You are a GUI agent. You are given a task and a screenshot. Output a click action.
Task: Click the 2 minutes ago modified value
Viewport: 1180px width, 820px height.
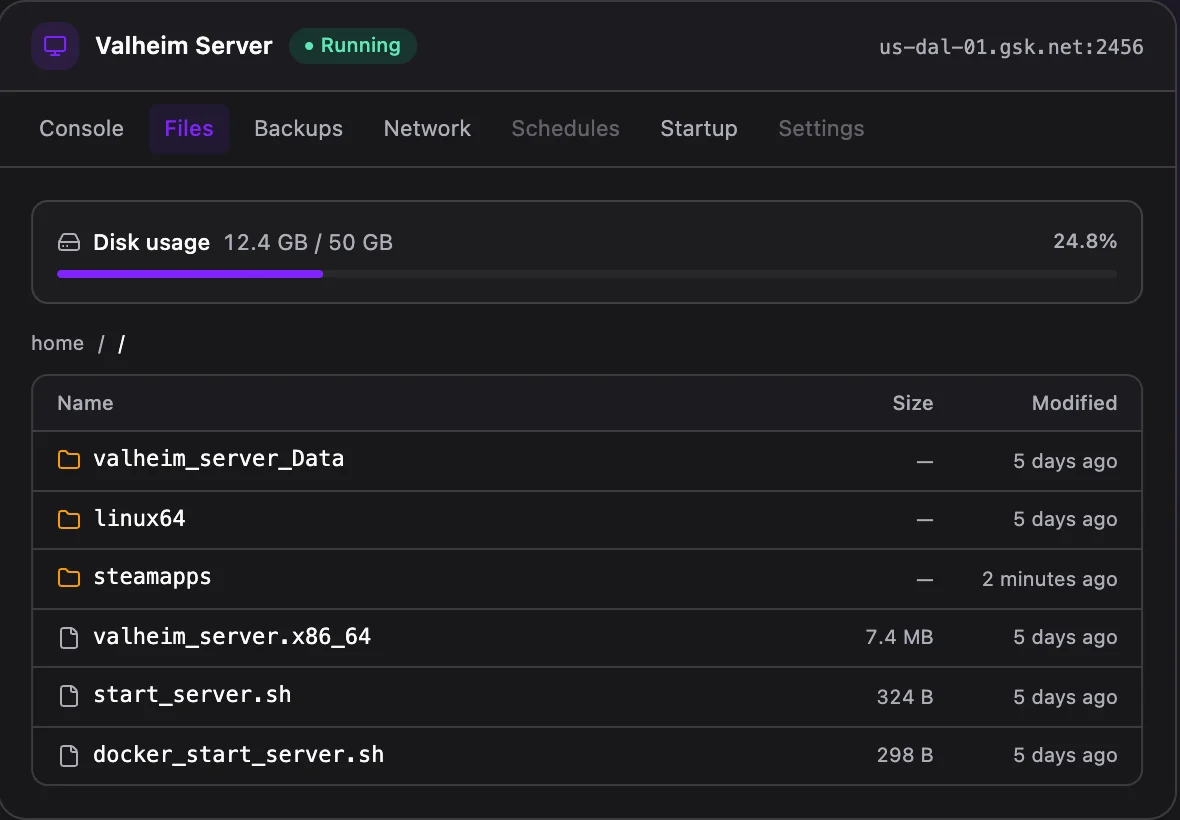pyautogui.click(x=1049, y=579)
